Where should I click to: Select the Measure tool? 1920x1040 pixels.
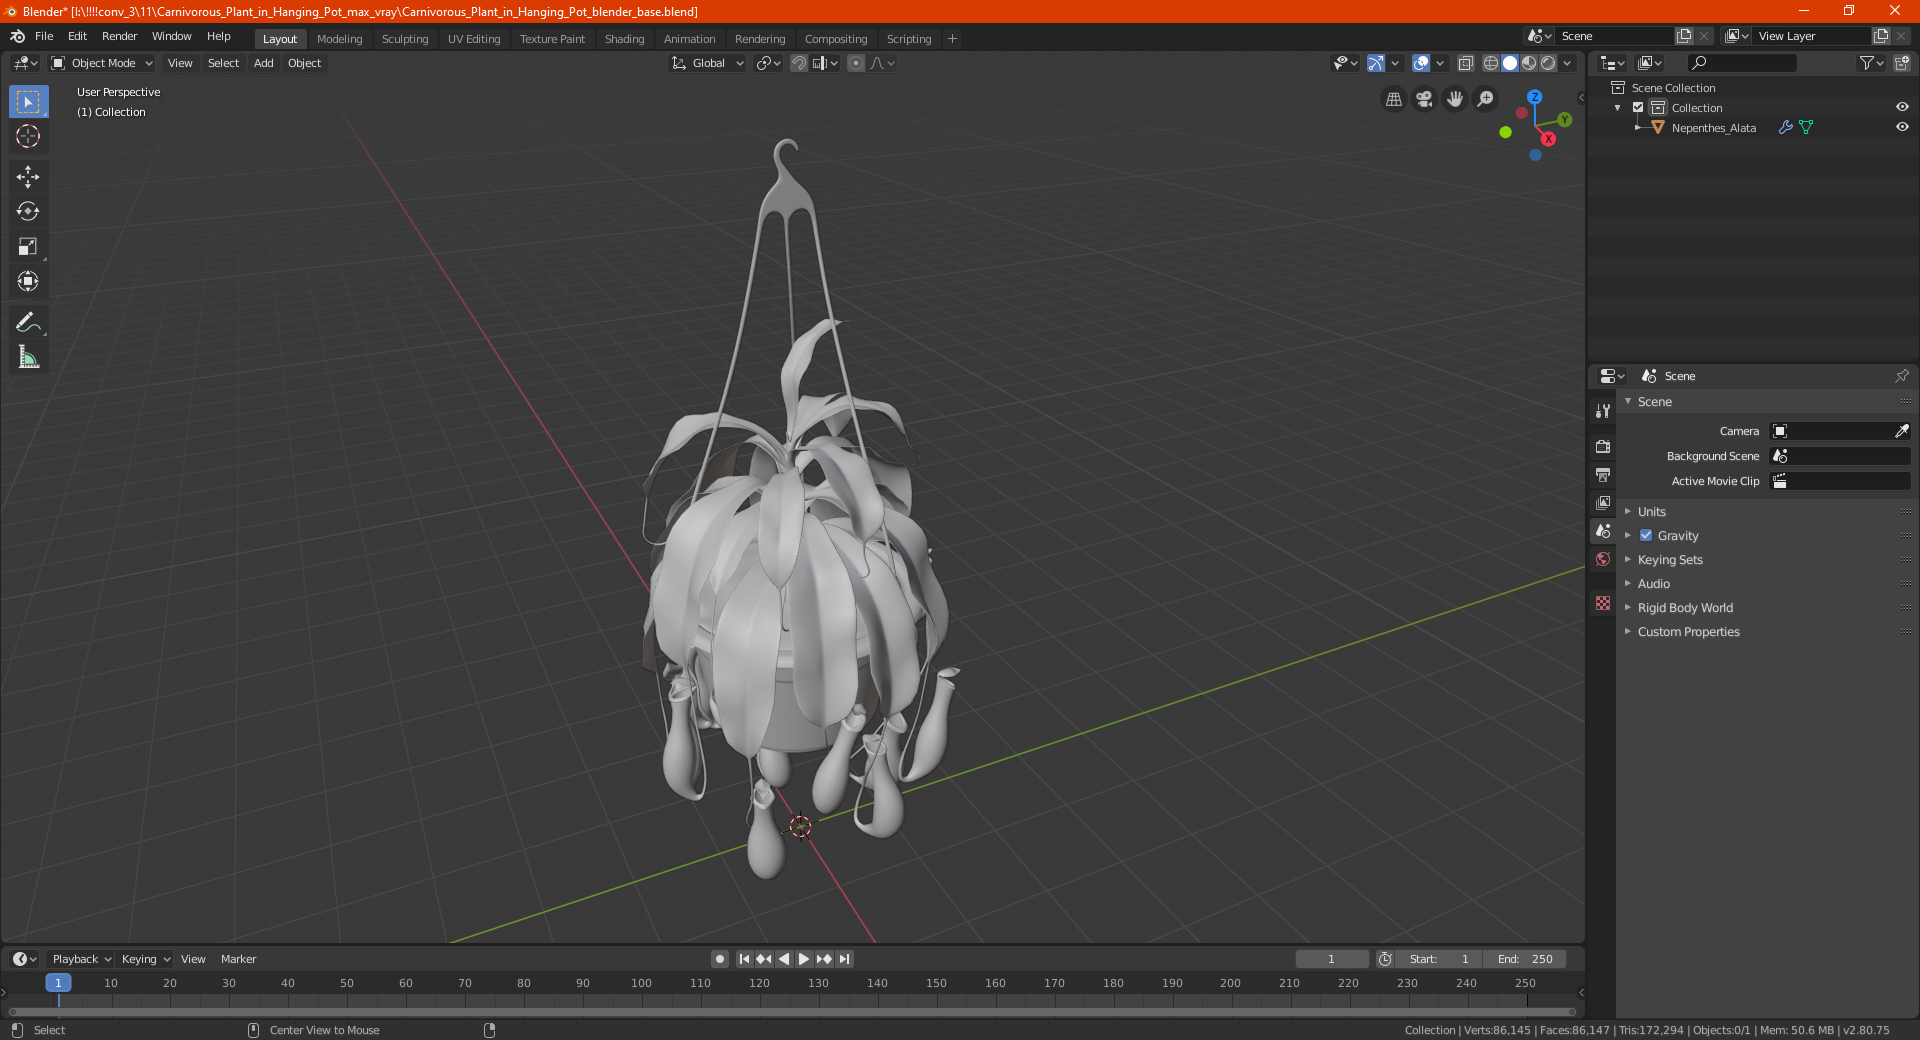[28, 357]
